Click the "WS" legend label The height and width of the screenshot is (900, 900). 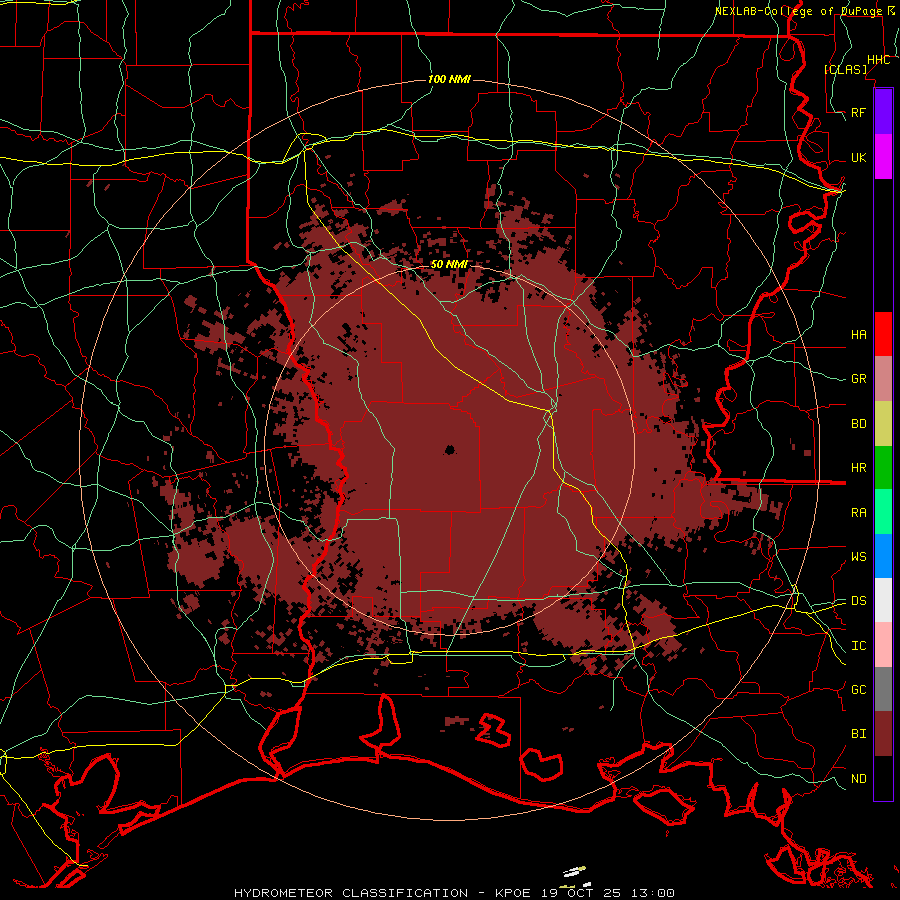[x=859, y=556]
